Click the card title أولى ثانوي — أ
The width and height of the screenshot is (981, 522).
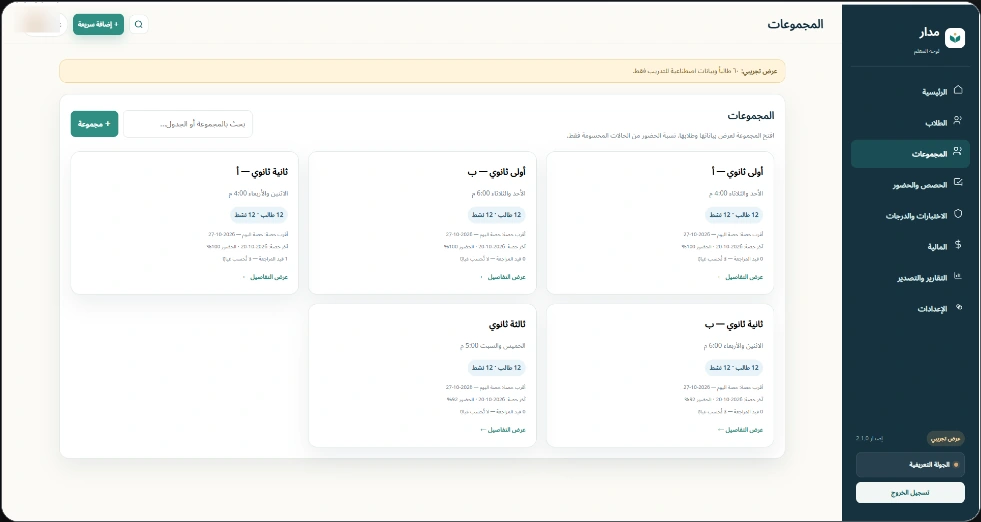[x=738, y=171]
